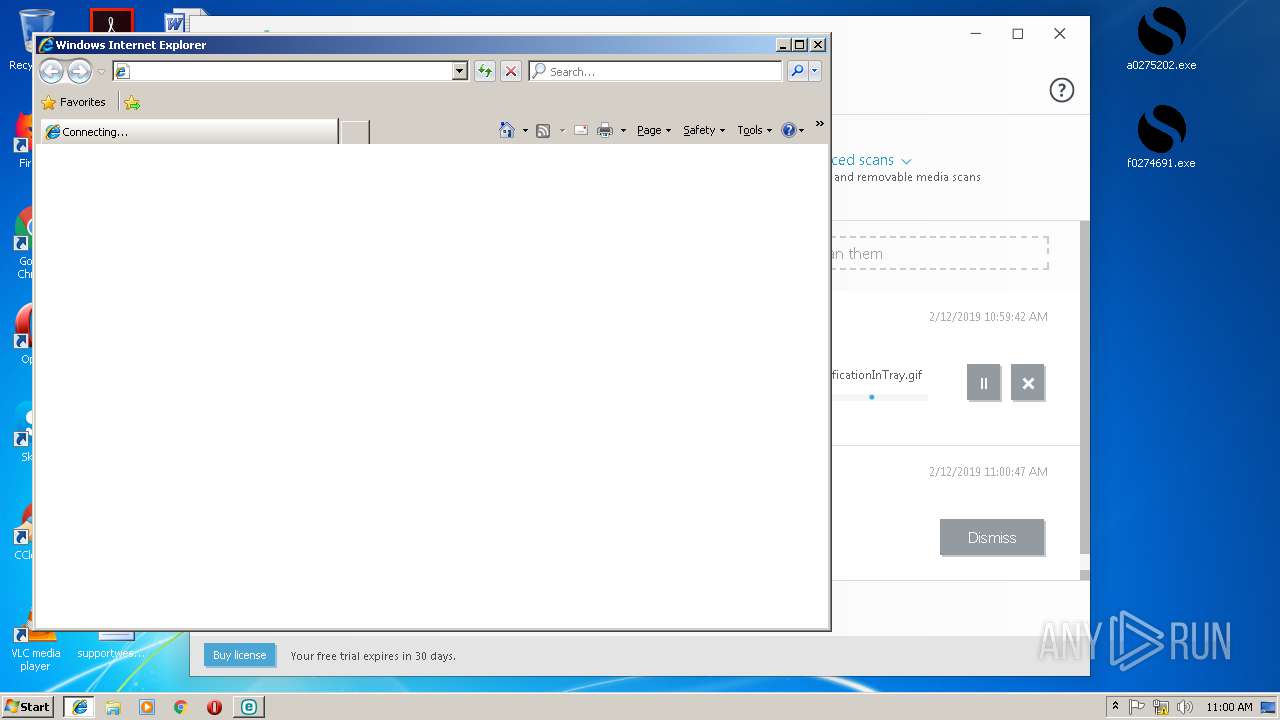Open the Page menu
Screen dimensions: 1280x720
(x=654, y=130)
